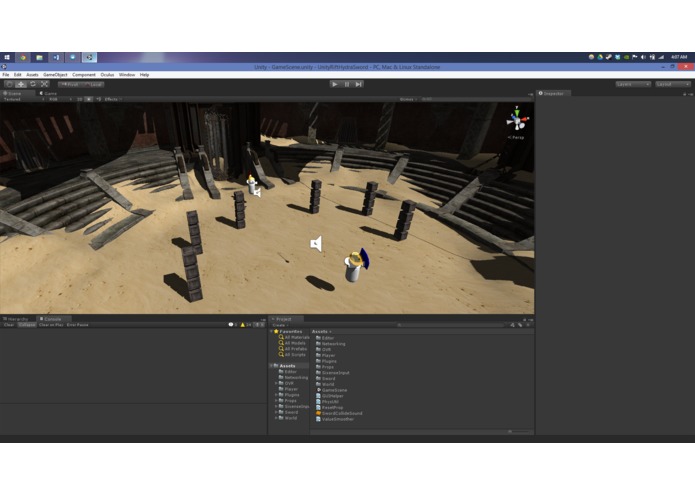
Task: Select the Rotate tool in the toolbar
Action: (33, 84)
